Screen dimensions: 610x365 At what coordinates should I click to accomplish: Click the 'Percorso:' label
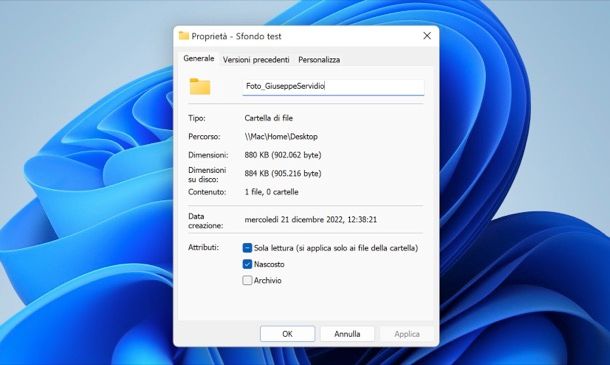pos(204,137)
